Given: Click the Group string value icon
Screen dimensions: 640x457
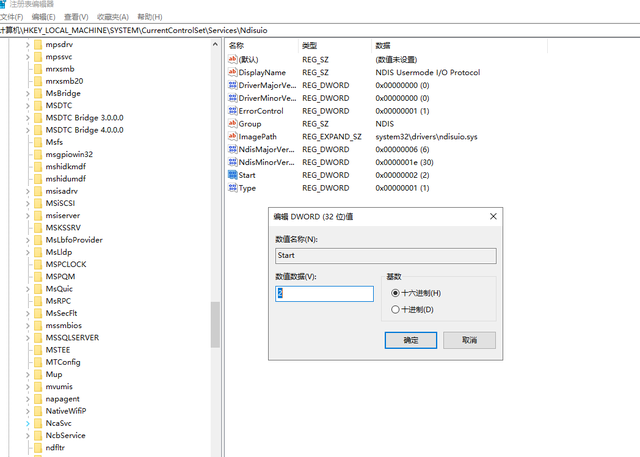Looking at the screenshot, I should click(x=232, y=124).
